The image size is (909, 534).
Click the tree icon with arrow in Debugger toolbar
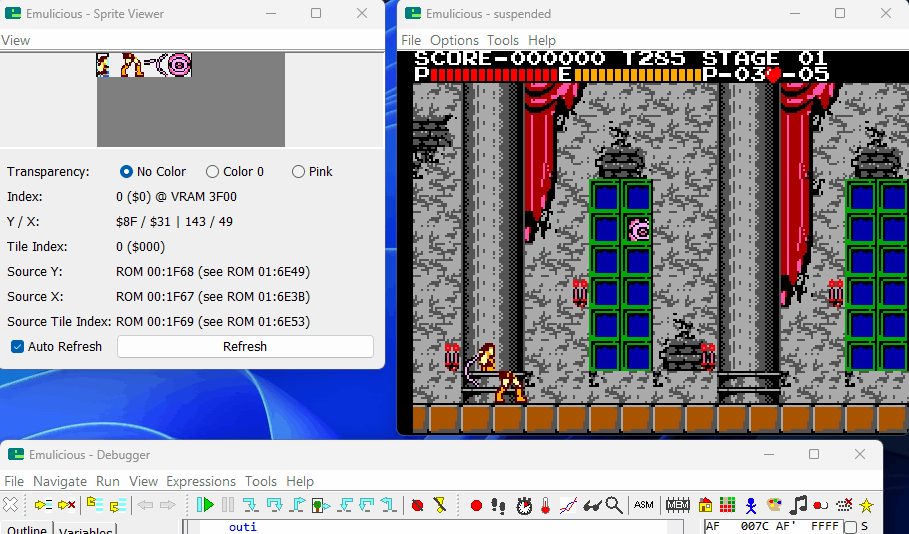(321, 505)
